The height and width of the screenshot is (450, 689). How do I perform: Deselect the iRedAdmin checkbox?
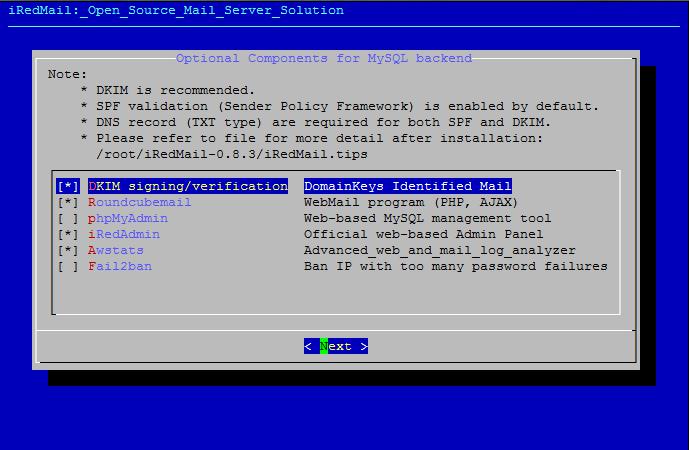[68, 234]
